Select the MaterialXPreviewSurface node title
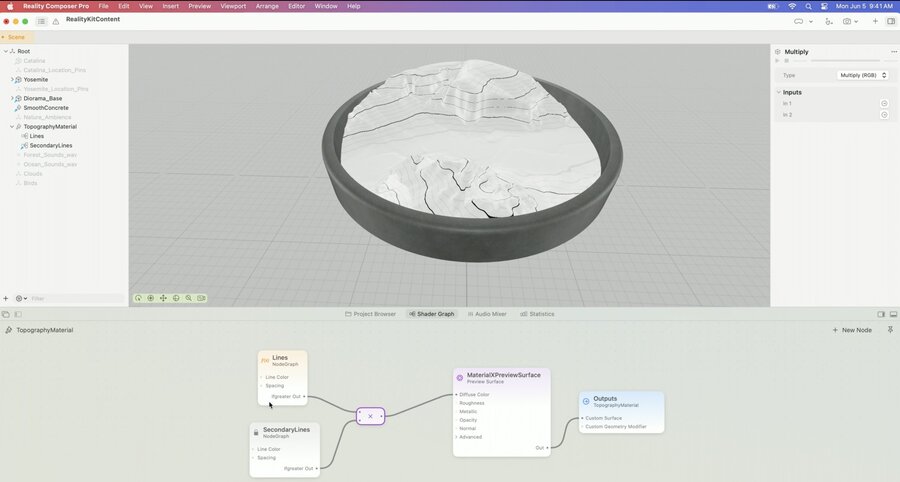 (503, 375)
